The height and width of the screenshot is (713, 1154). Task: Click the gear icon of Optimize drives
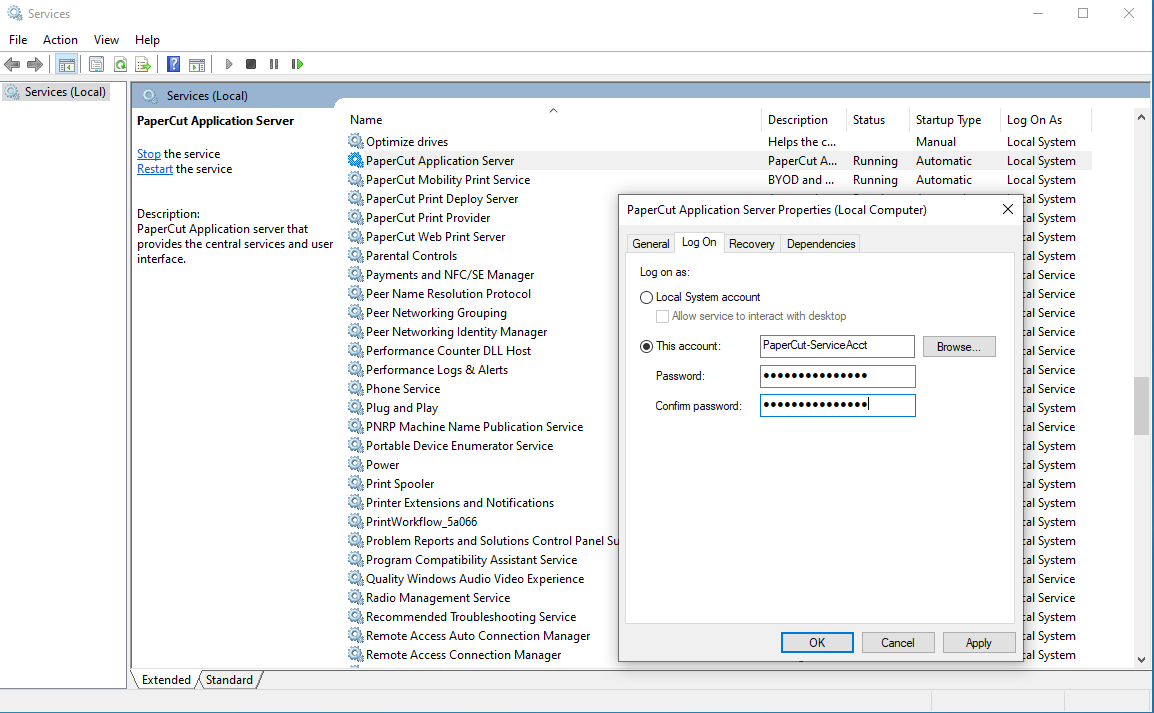[x=356, y=141]
